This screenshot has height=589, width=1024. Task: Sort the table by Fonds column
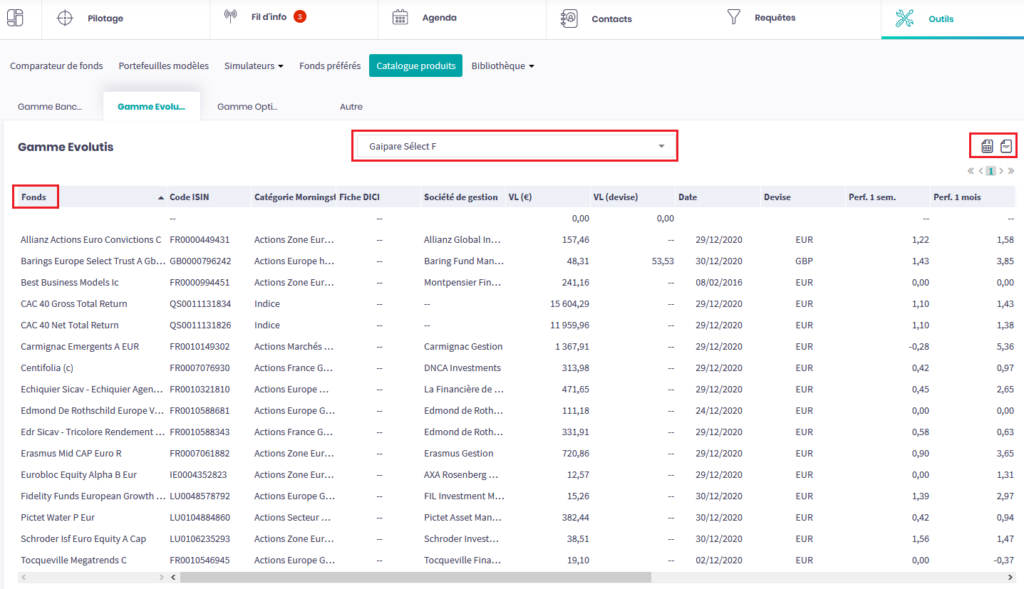(36, 197)
